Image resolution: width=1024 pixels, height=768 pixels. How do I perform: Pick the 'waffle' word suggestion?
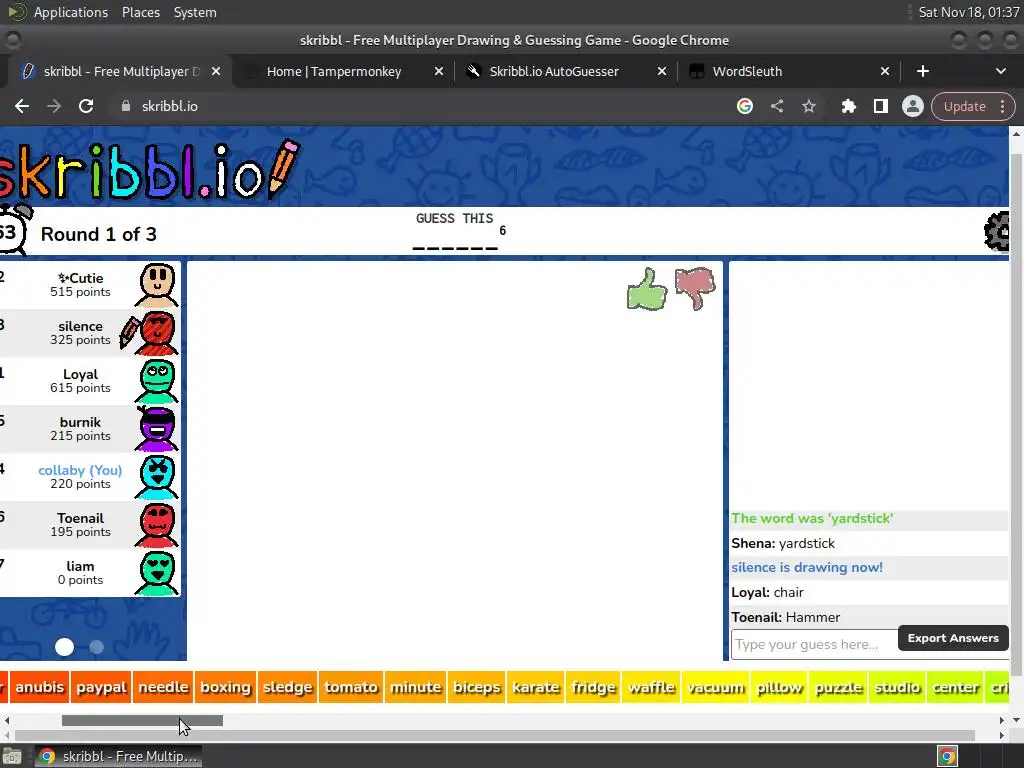651,687
